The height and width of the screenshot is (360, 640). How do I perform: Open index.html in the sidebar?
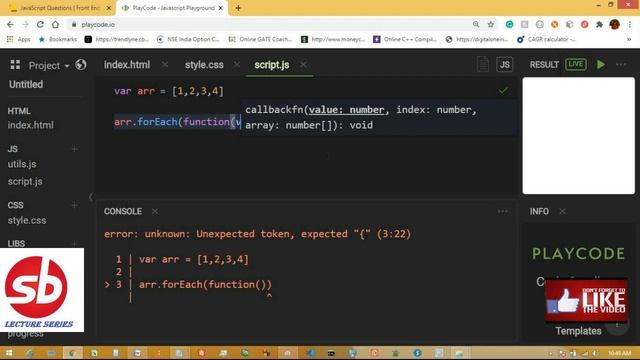click(x=31, y=125)
